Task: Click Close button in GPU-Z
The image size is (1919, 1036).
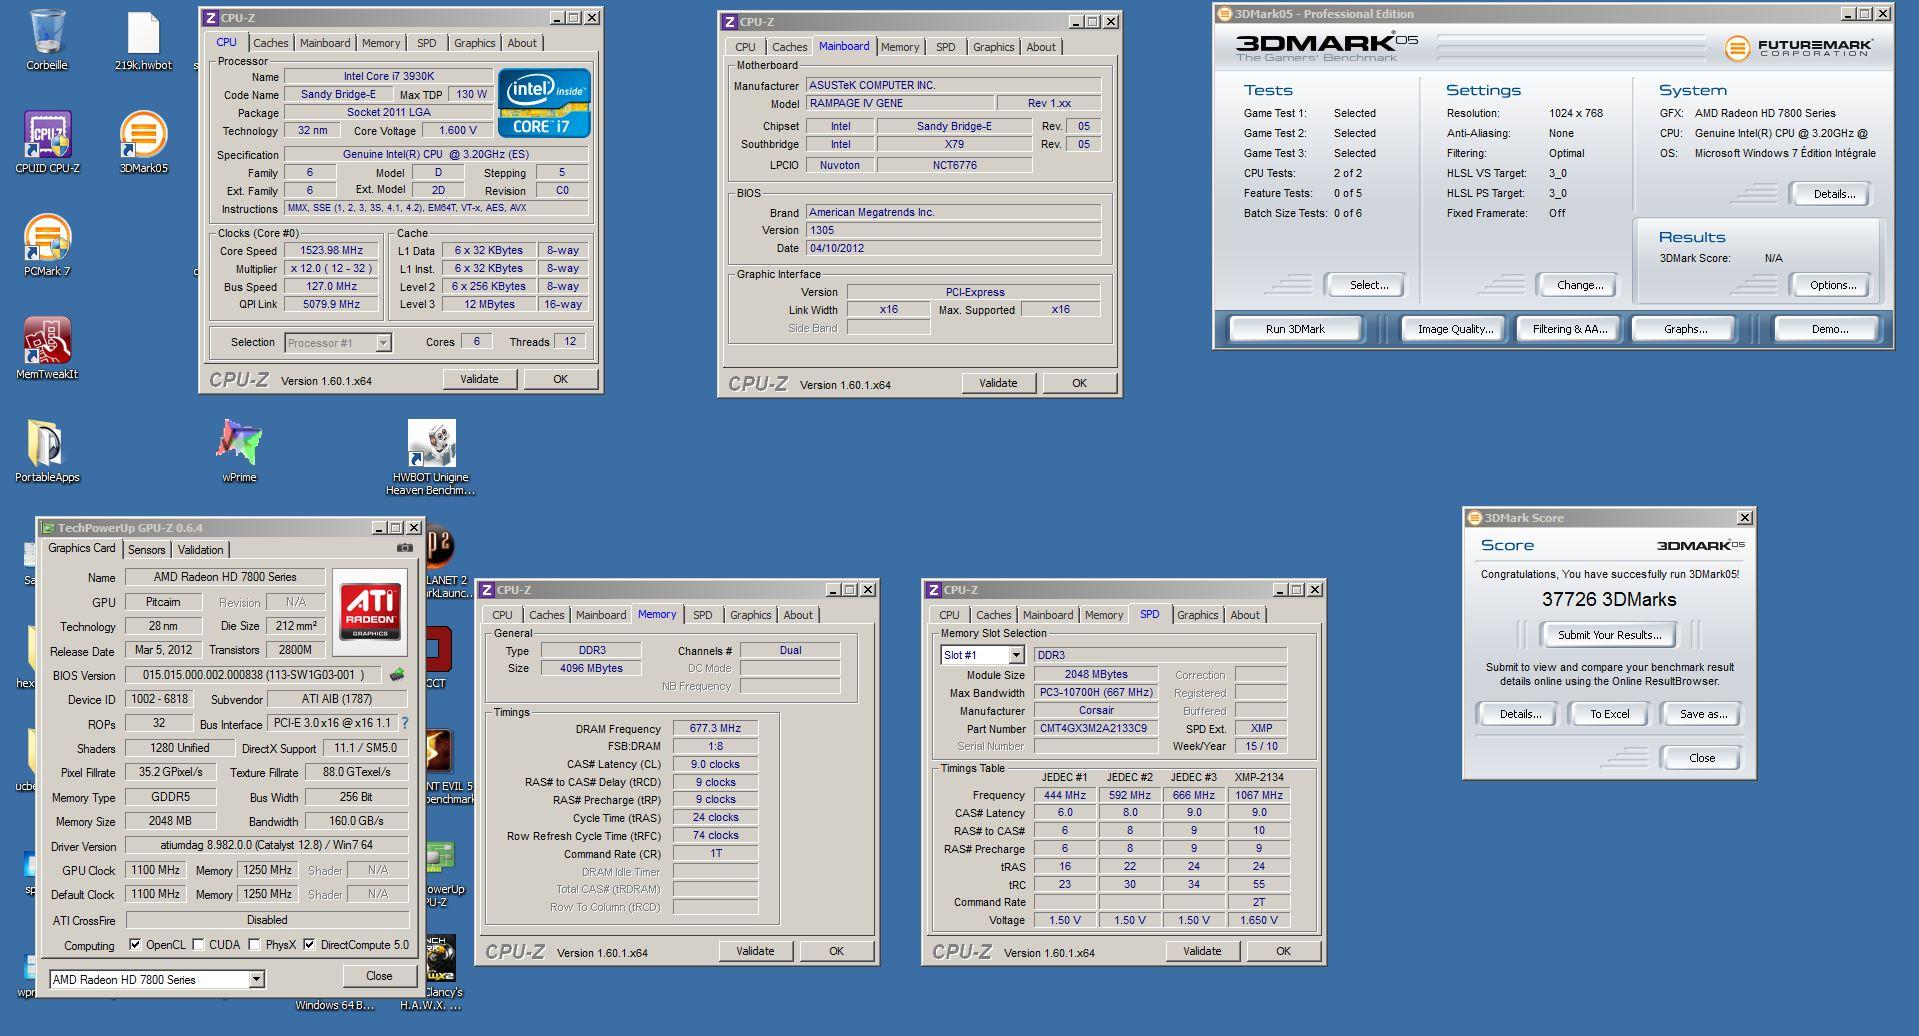Action: 379,976
